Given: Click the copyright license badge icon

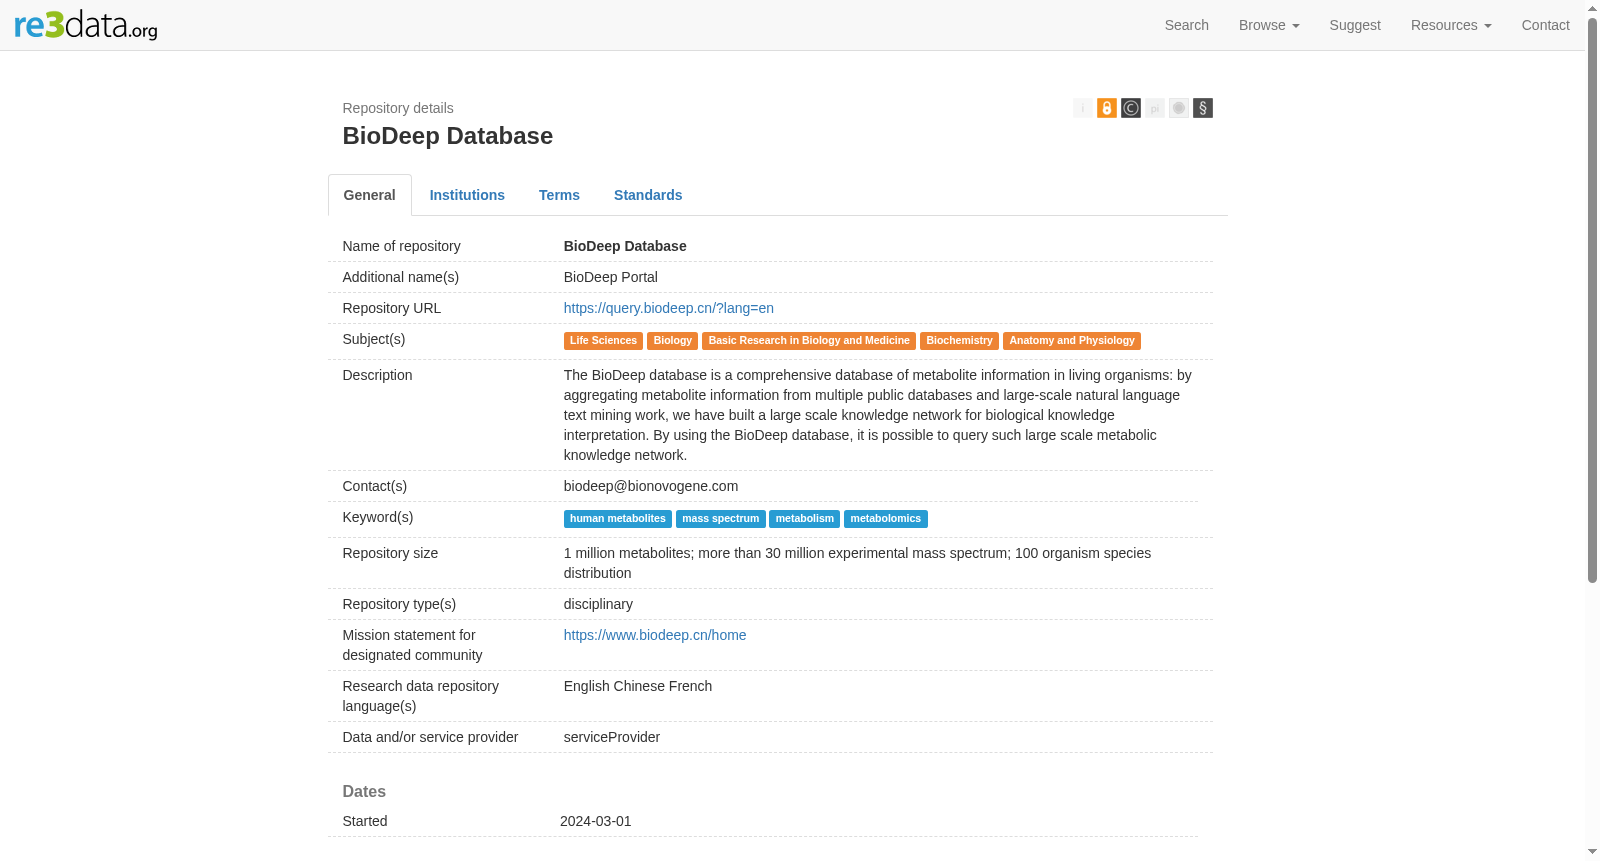Looking at the screenshot, I should [x=1131, y=108].
